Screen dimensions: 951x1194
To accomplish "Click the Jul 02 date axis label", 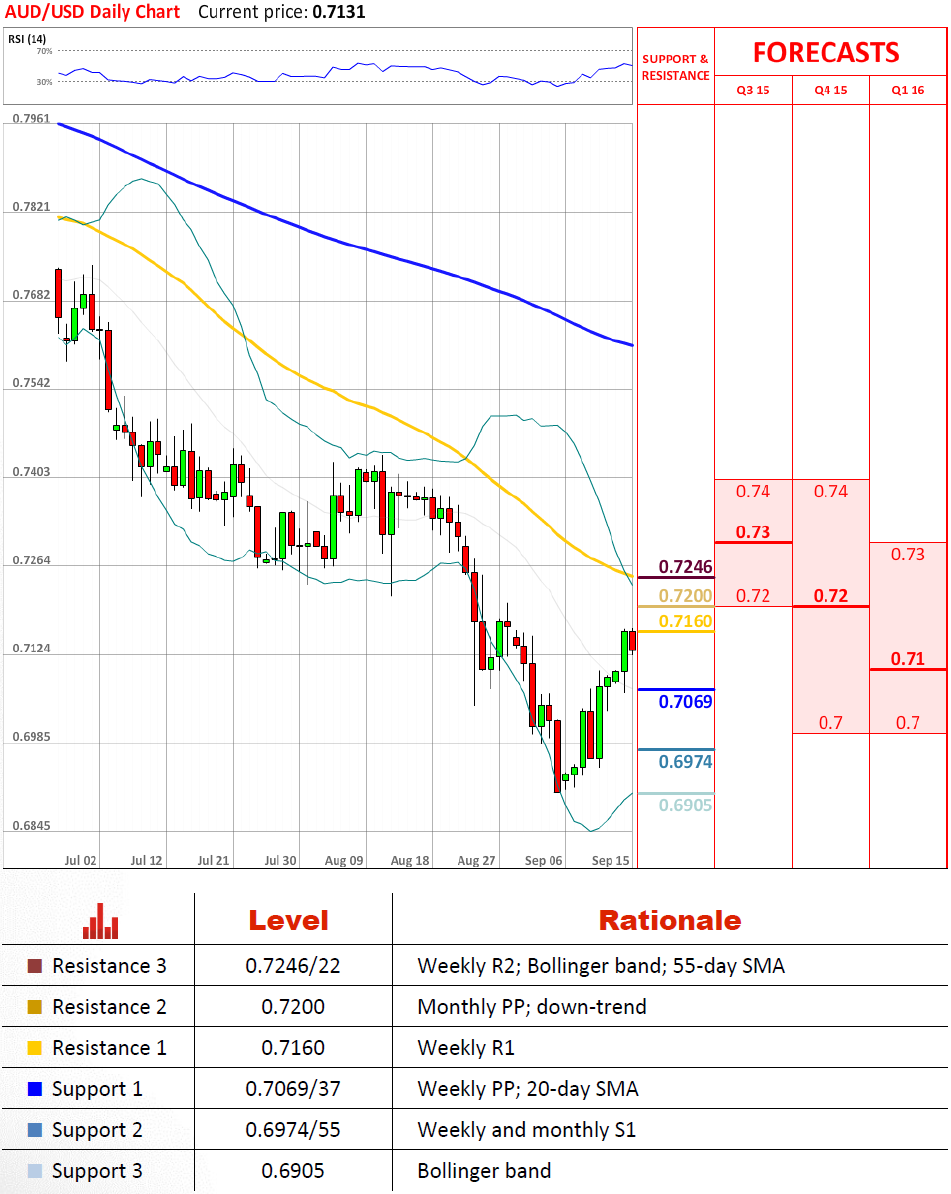I will click(80, 860).
